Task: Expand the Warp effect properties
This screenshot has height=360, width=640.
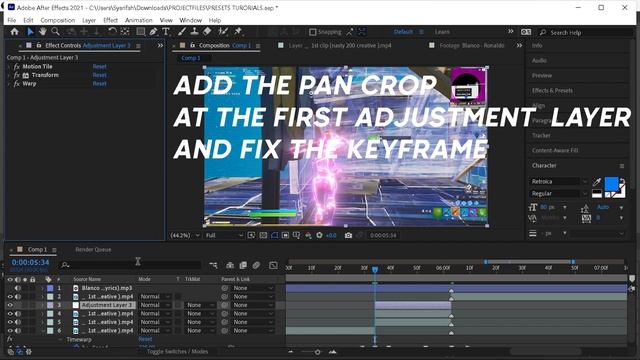Action: (x=9, y=84)
